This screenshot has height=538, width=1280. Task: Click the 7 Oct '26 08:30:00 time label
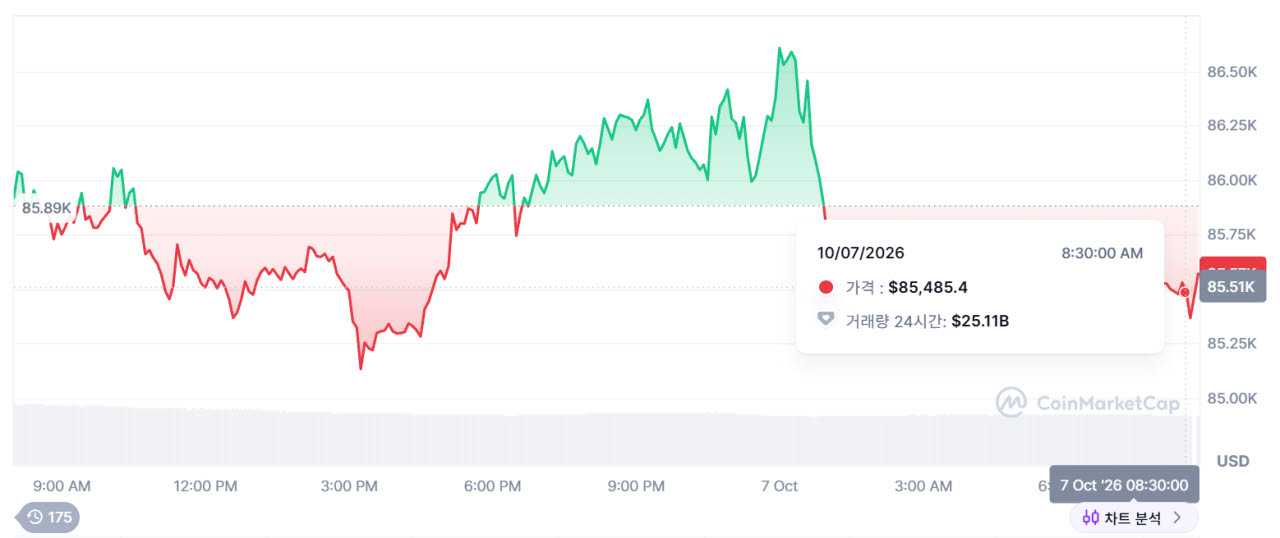pyautogui.click(x=1123, y=485)
